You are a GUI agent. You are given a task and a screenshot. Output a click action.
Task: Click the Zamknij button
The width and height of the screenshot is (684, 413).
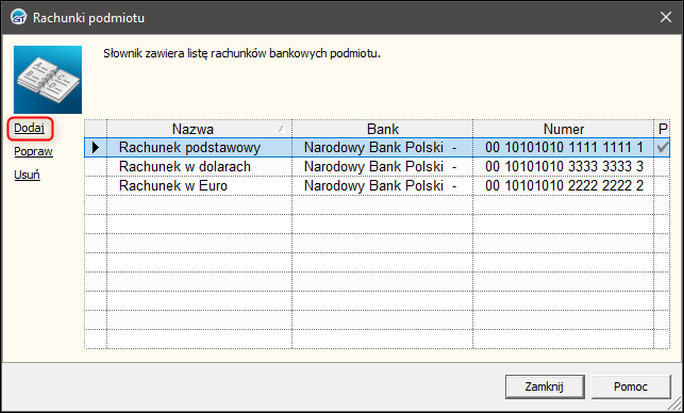pos(544,386)
